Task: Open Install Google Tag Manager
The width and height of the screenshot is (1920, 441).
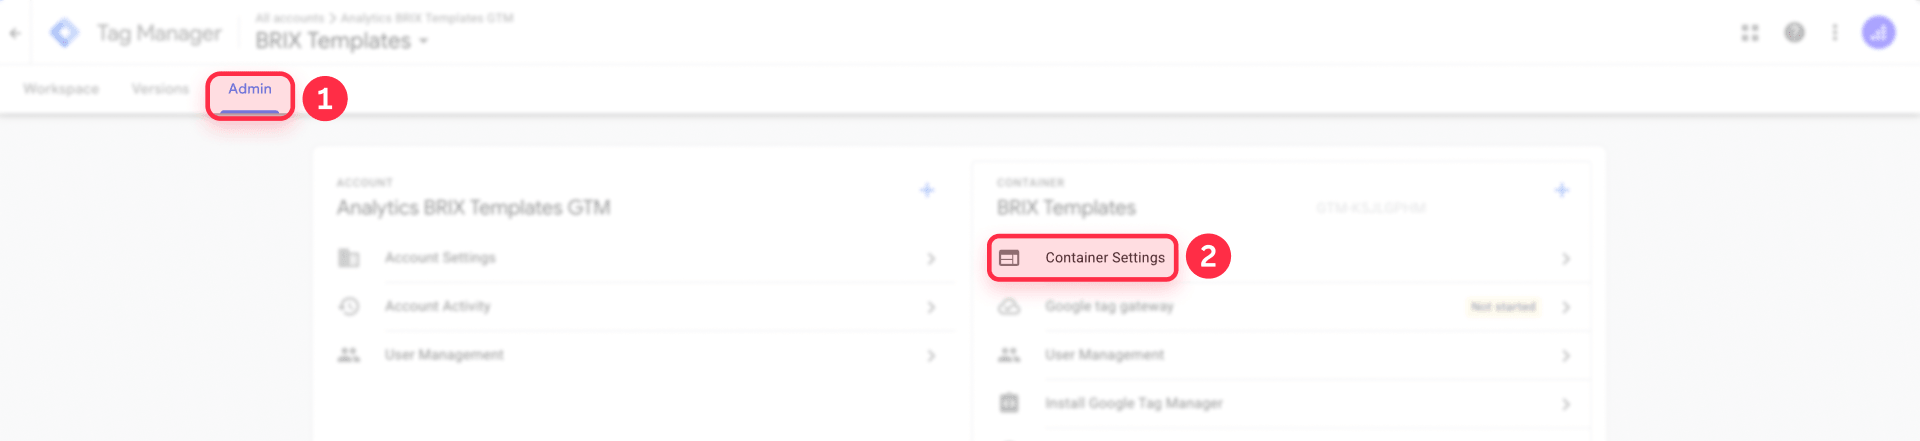Action: pyautogui.click(x=1134, y=403)
